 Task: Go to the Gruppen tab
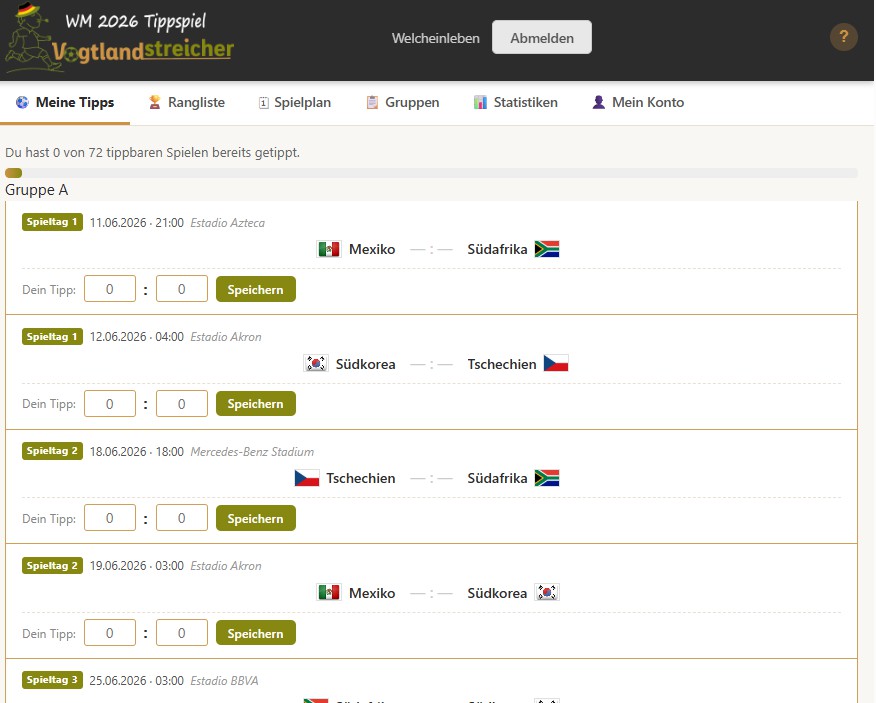(x=403, y=103)
